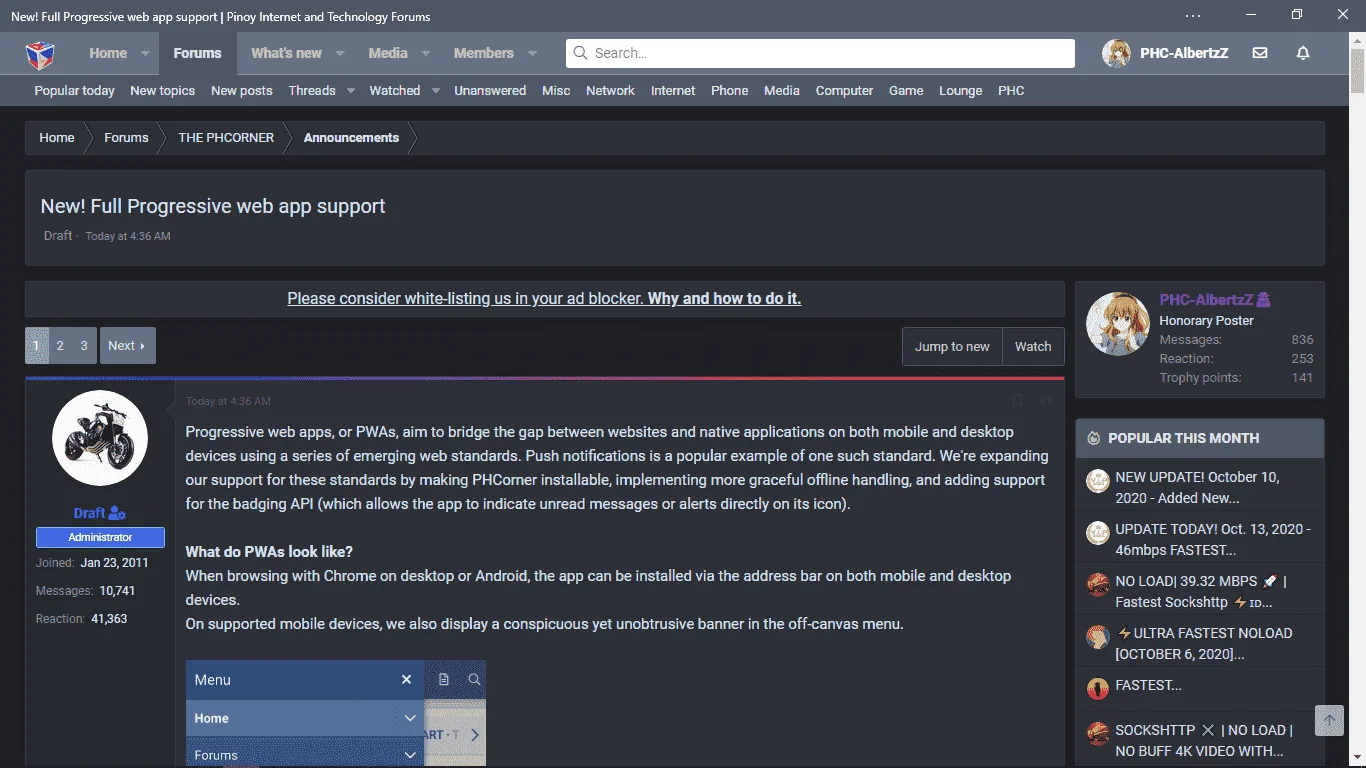Click the flame icon beside Popular This Month
This screenshot has width=1366, height=768.
[x=1094, y=438]
